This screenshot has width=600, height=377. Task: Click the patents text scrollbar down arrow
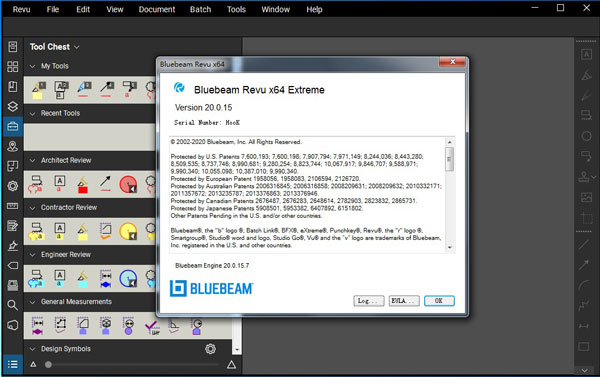(450, 248)
